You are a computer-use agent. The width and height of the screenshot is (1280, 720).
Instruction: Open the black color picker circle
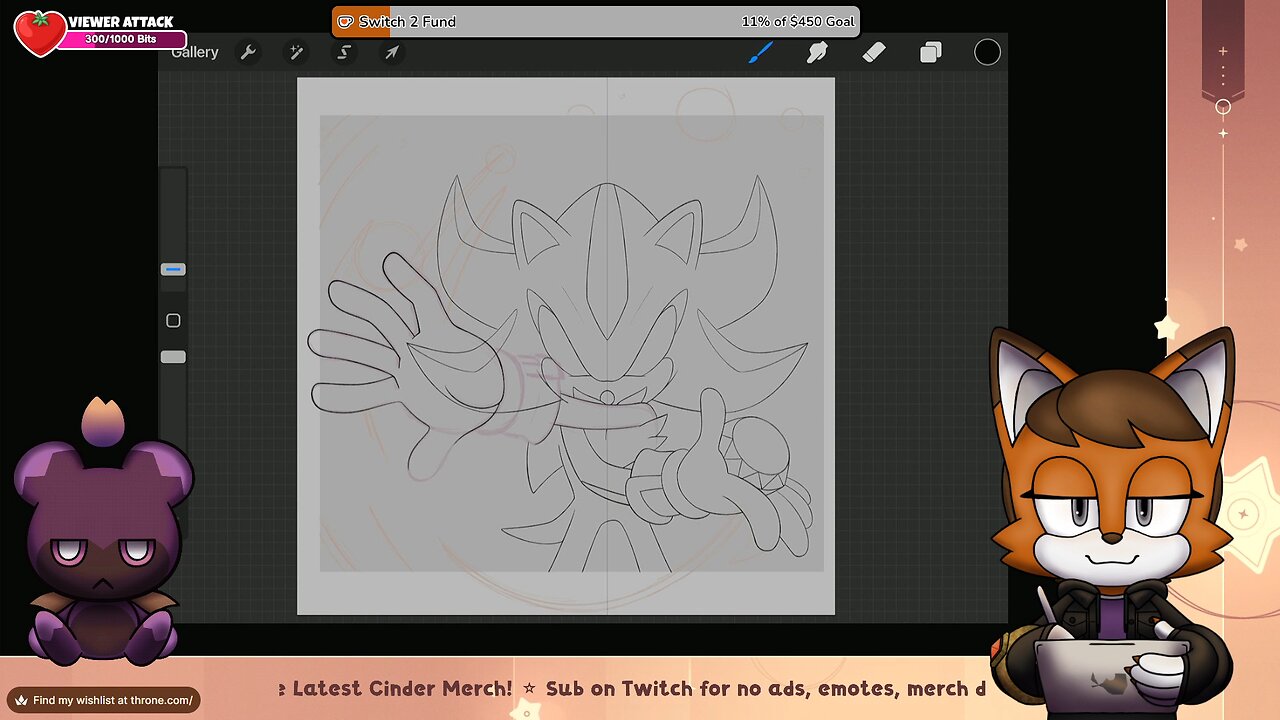987,52
